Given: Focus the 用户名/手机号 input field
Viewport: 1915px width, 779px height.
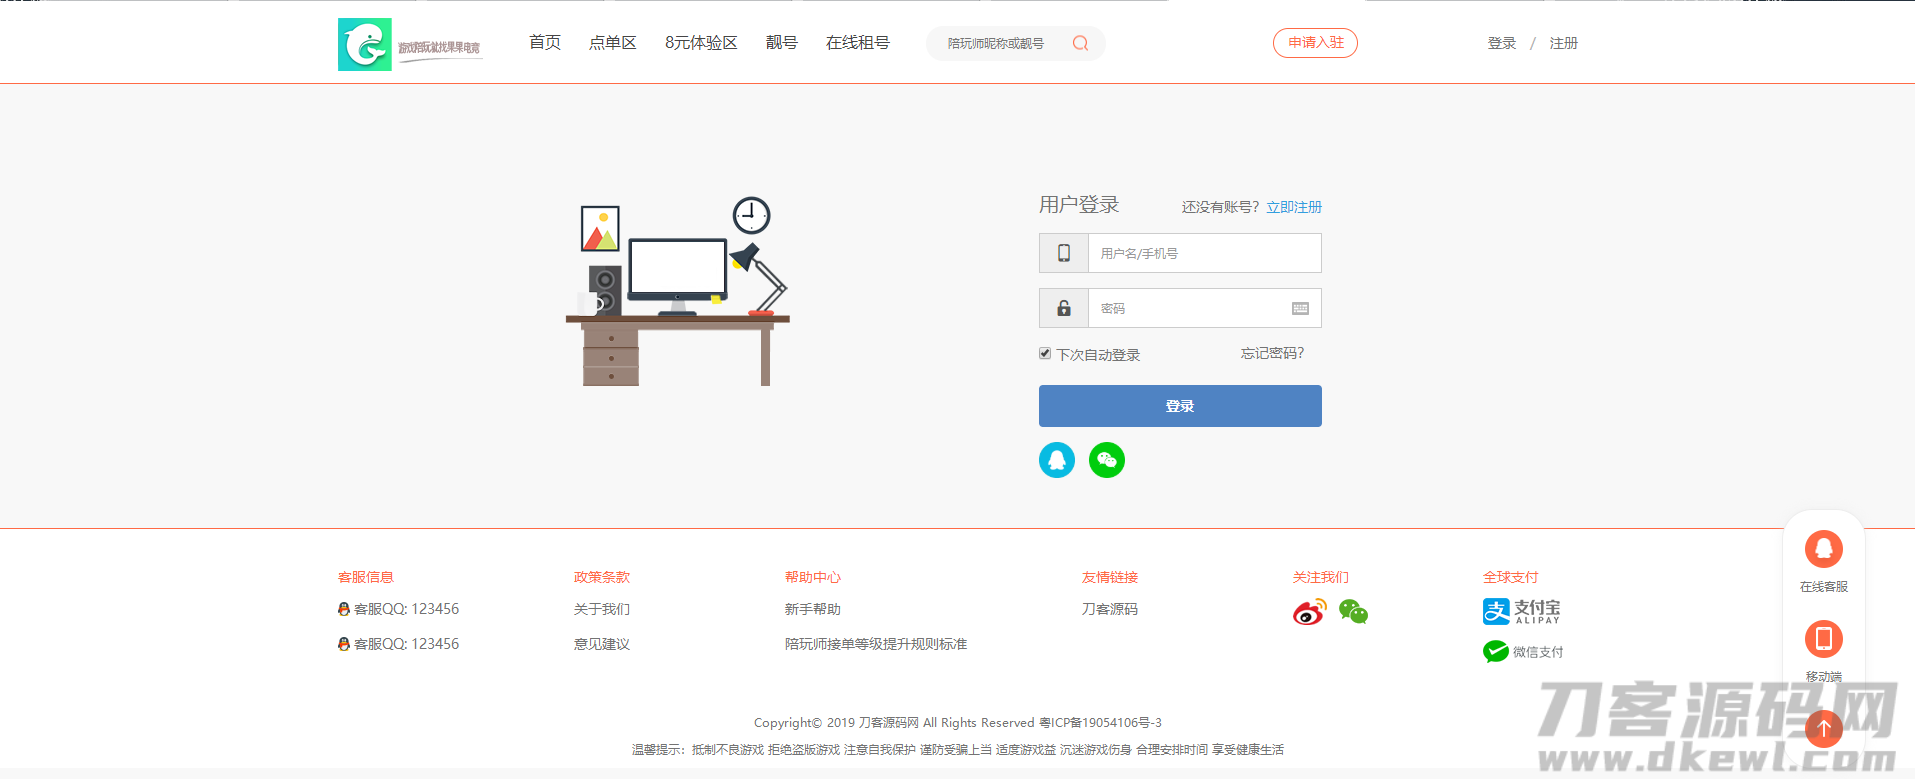Looking at the screenshot, I should pyautogui.click(x=1203, y=253).
